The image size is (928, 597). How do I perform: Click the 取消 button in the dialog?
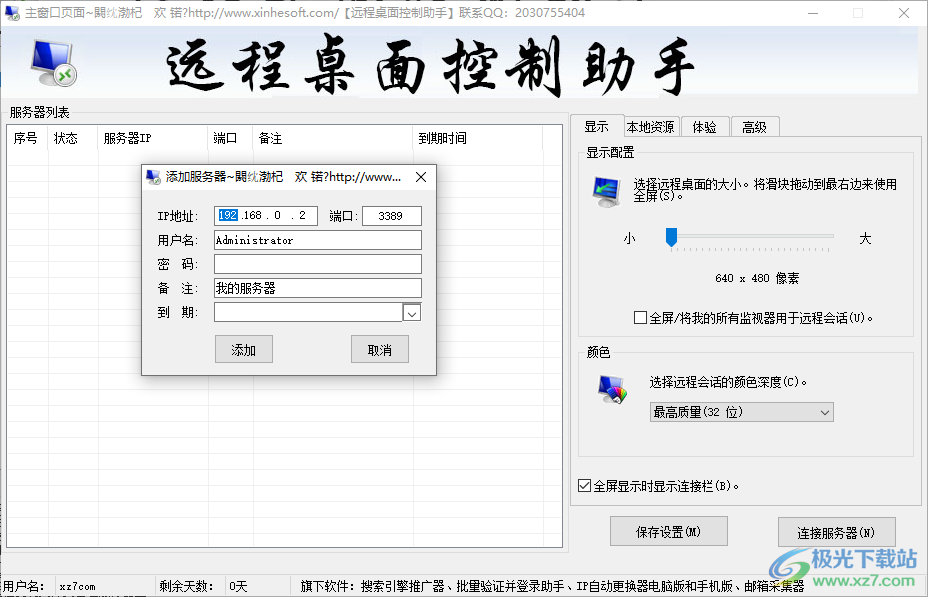coord(380,349)
